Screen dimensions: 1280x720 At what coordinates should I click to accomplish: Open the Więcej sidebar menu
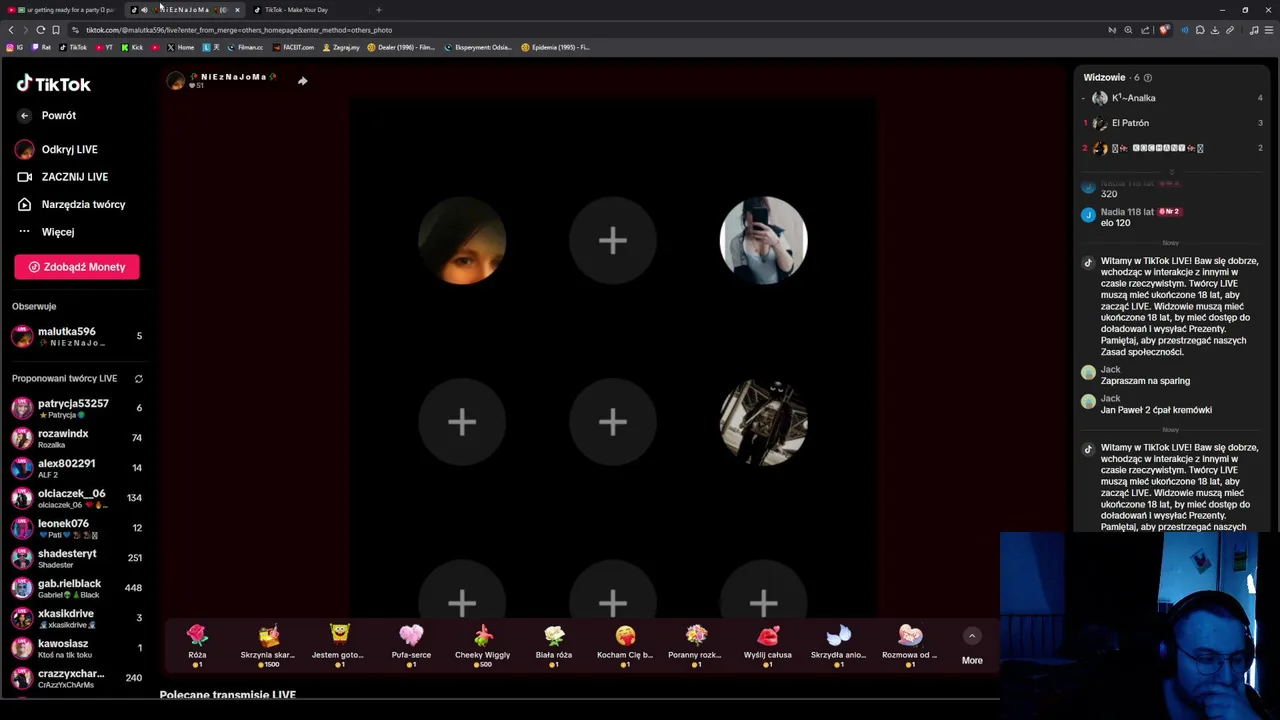tap(46, 232)
